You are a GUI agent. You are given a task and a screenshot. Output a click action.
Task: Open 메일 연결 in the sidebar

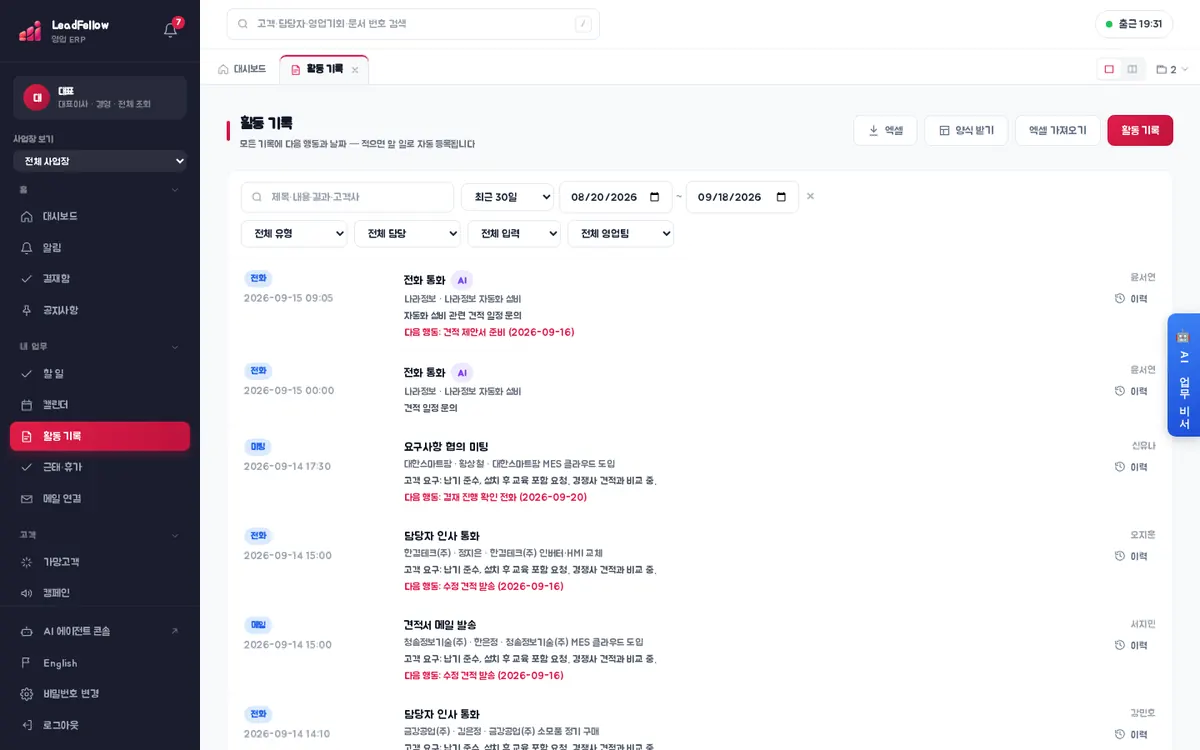[x=100, y=498]
